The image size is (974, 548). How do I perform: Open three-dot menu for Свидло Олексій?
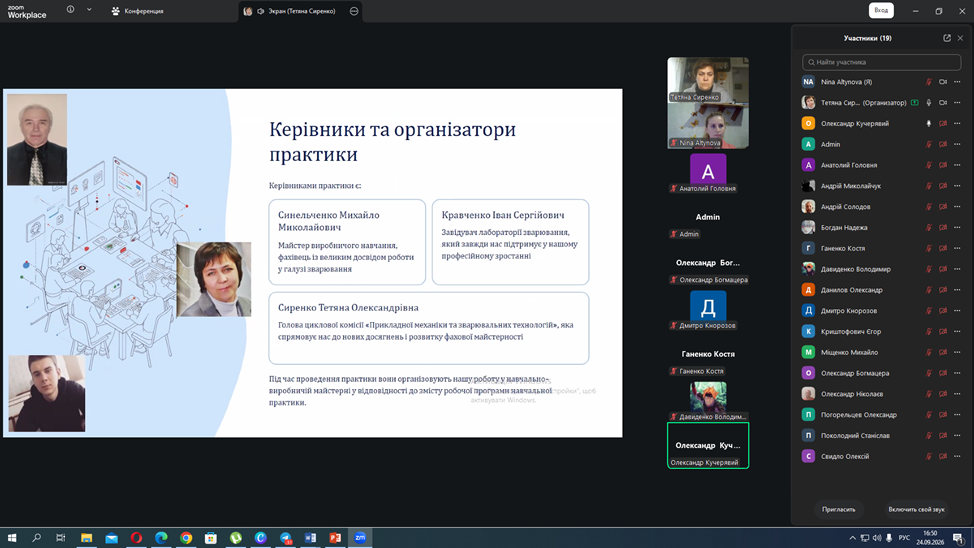(957, 457)
